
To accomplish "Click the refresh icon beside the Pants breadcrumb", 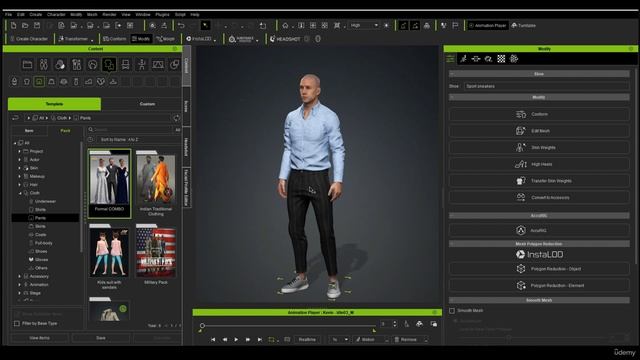I will [x=176, y=118].
